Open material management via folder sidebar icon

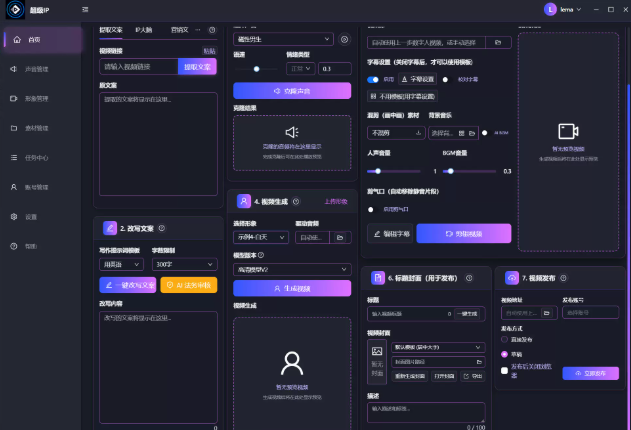coord(14,128)
